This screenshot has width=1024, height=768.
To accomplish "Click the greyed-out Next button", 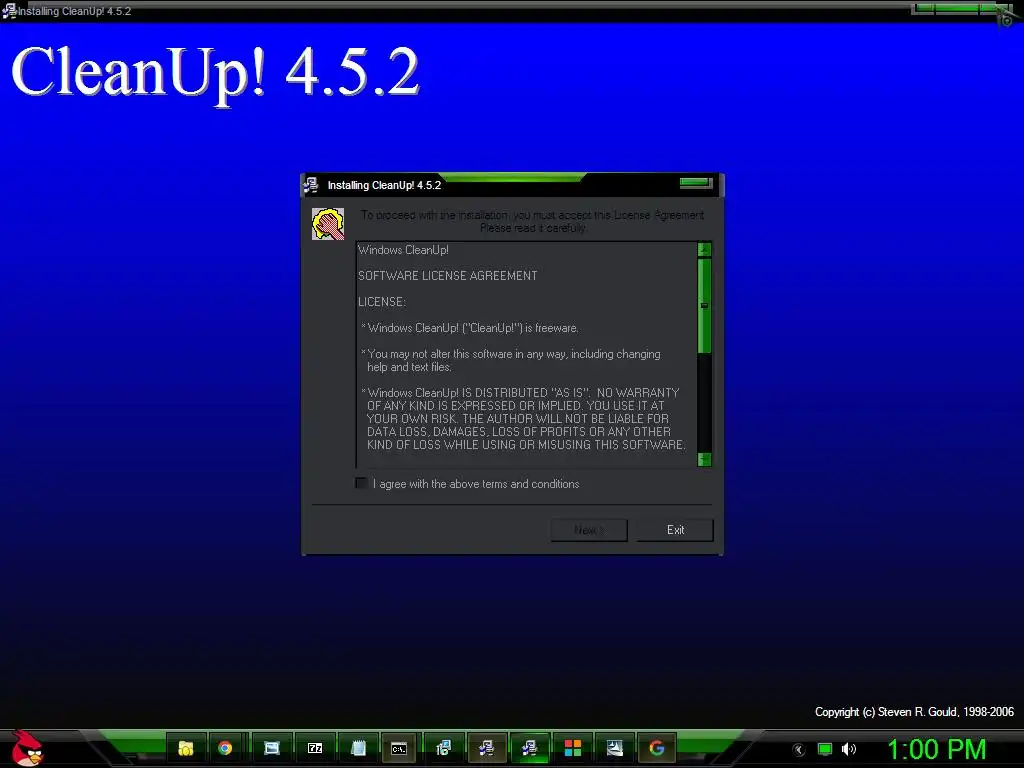I will [x=588, y=530].
